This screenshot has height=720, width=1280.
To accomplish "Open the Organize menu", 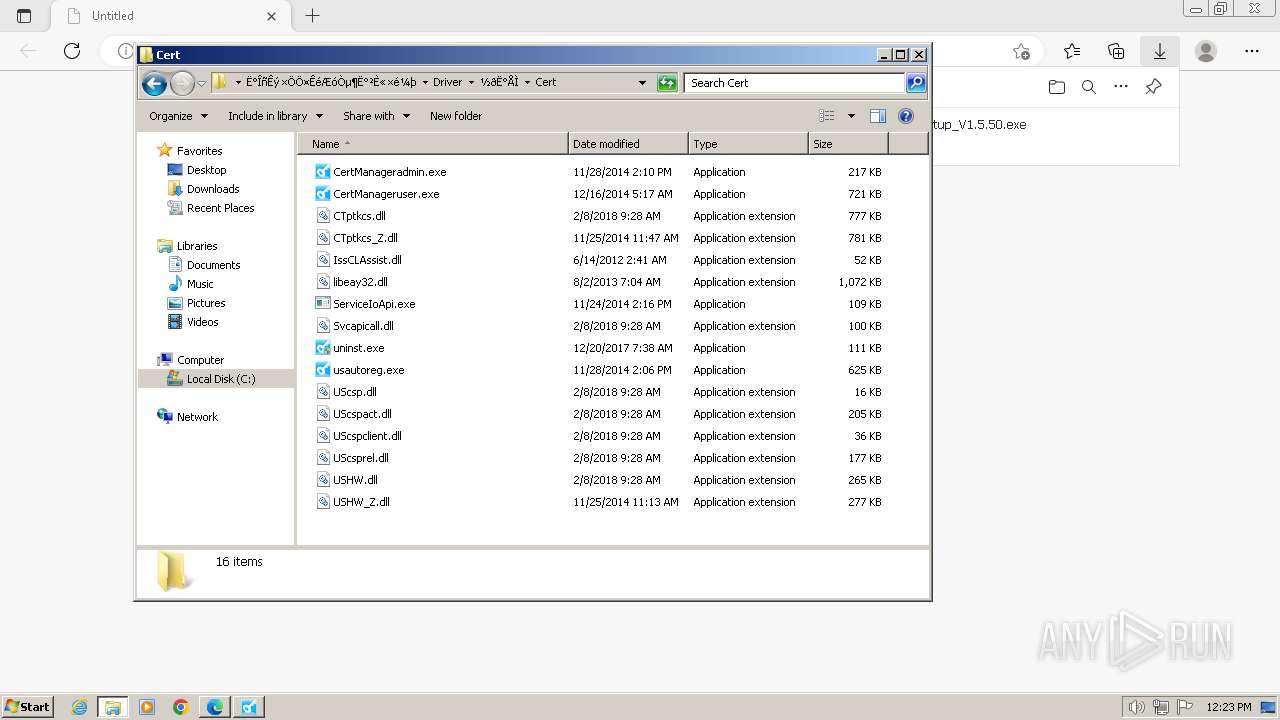I will 178,116.
